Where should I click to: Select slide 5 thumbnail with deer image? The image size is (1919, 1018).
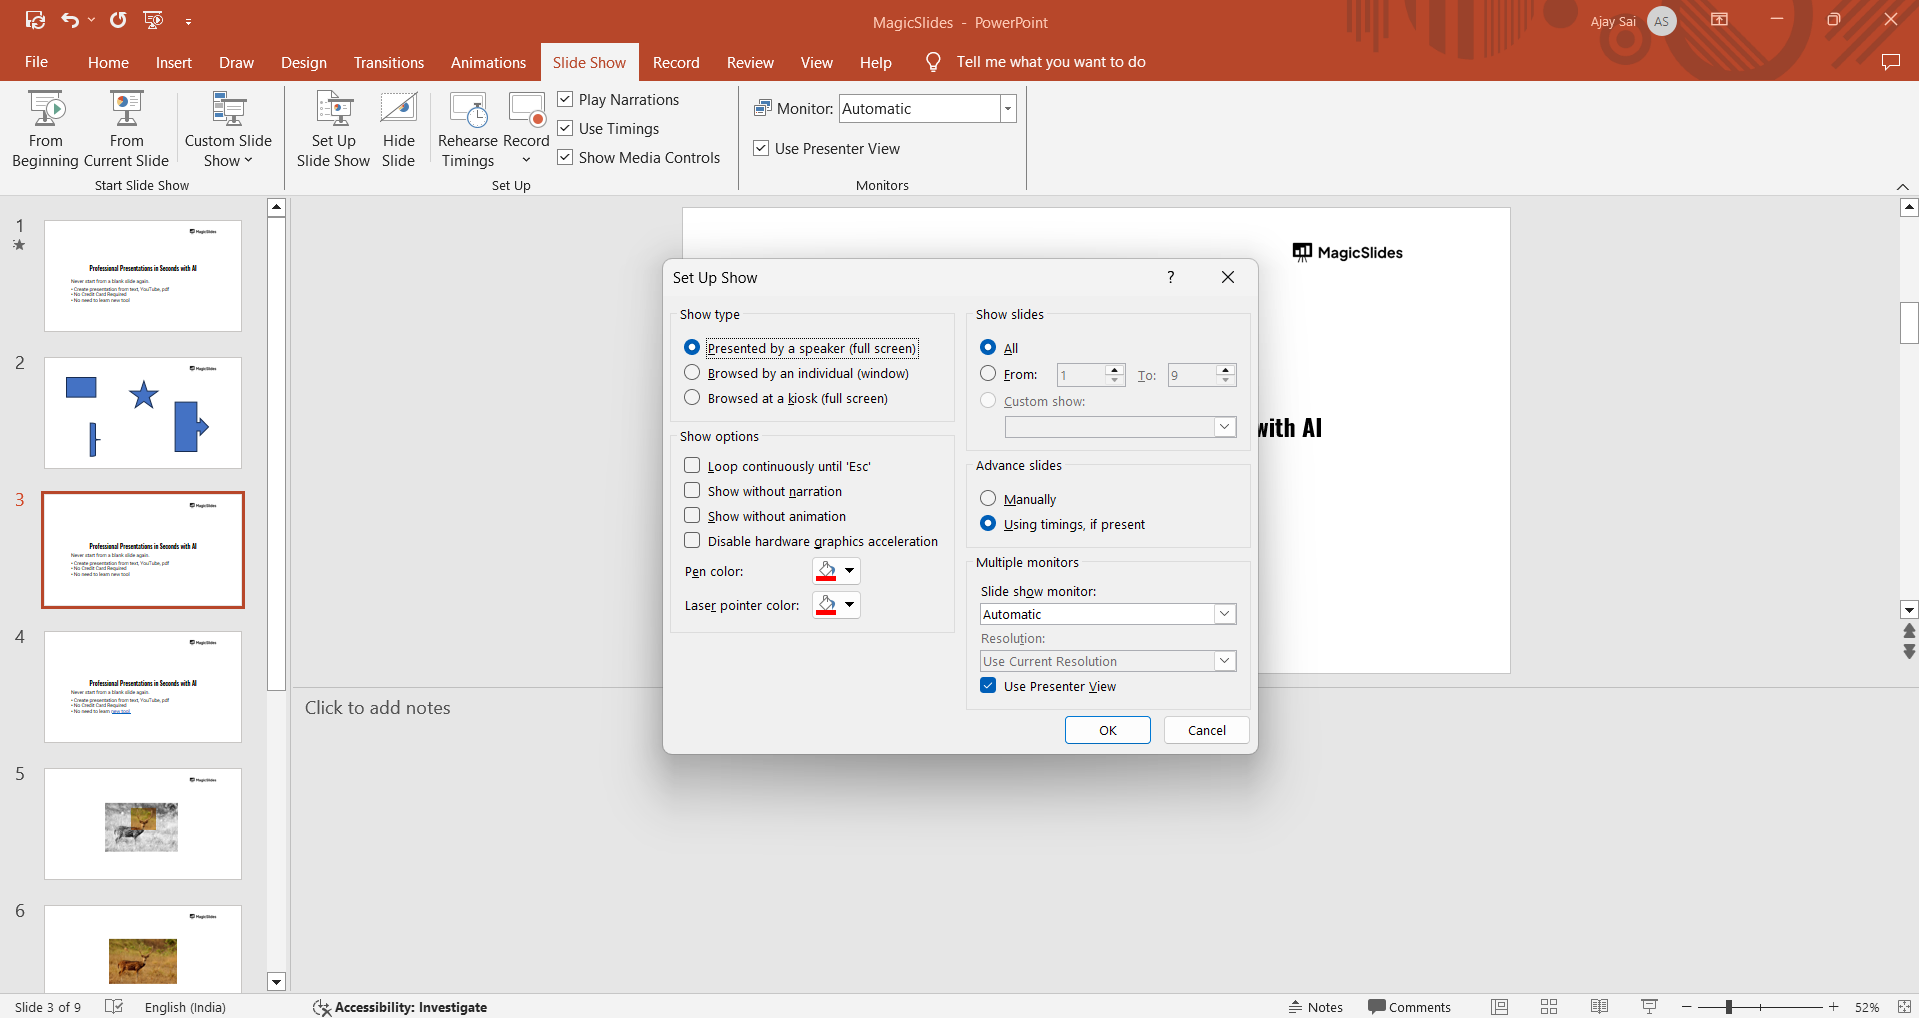(143, 824)
